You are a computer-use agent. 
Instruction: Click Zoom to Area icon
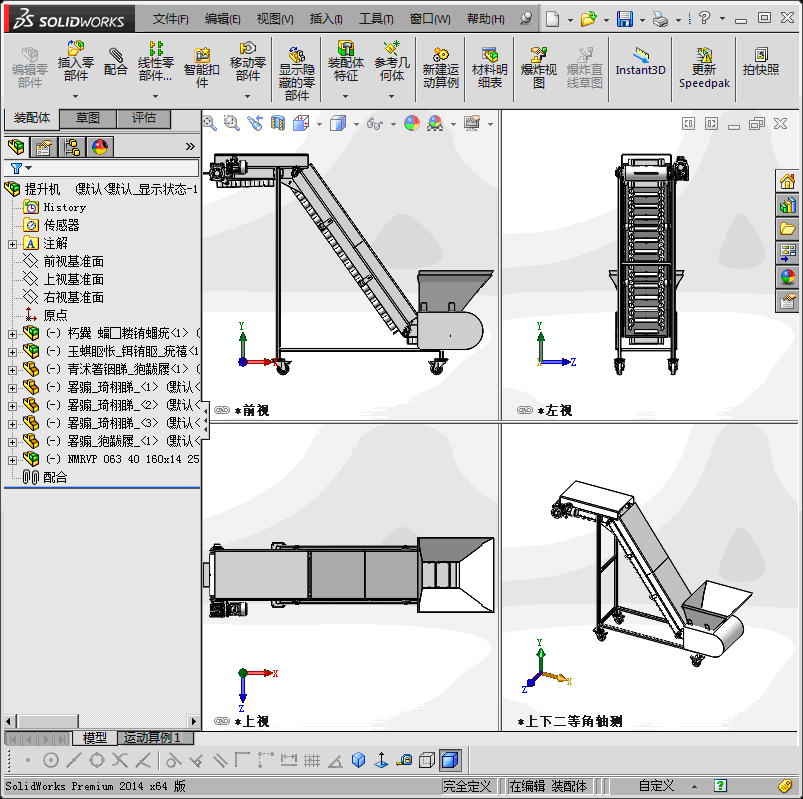(x=232, y=123)
